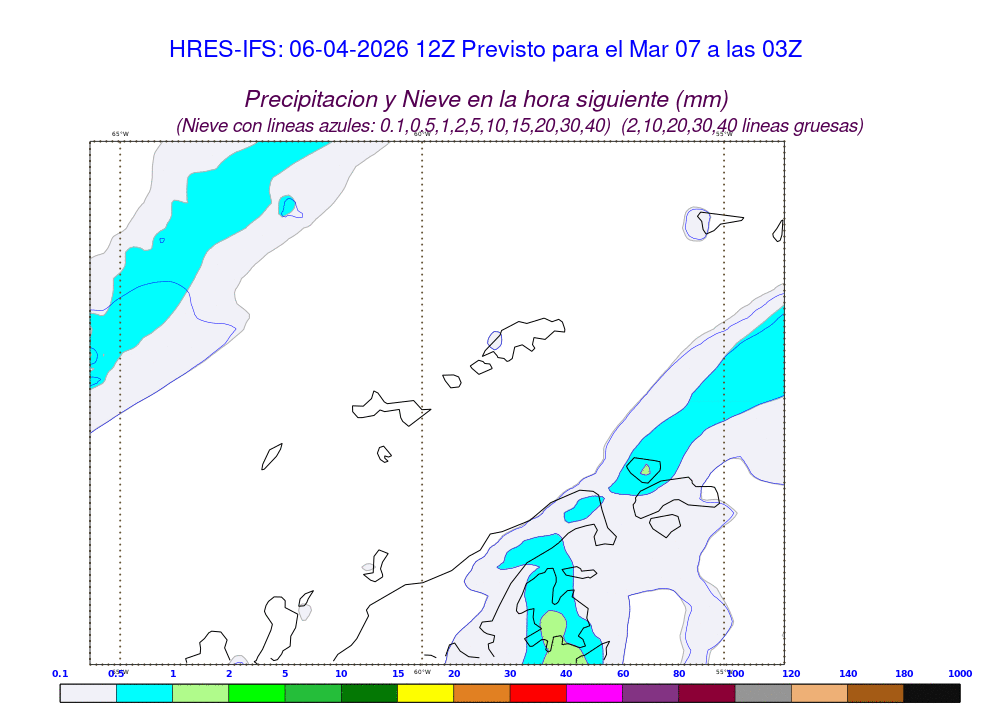Click the orange legend color swatch
The width and height of the screenshot is (1000, 707).
point(482,692)
